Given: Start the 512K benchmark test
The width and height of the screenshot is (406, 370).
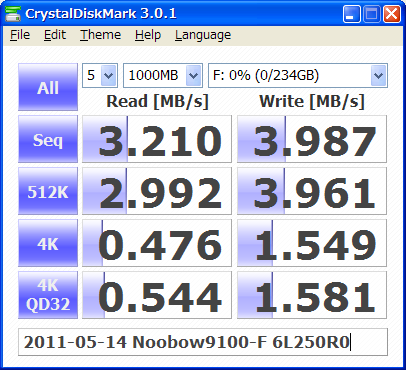Looking at the screenshot, I should coord(48,191).
